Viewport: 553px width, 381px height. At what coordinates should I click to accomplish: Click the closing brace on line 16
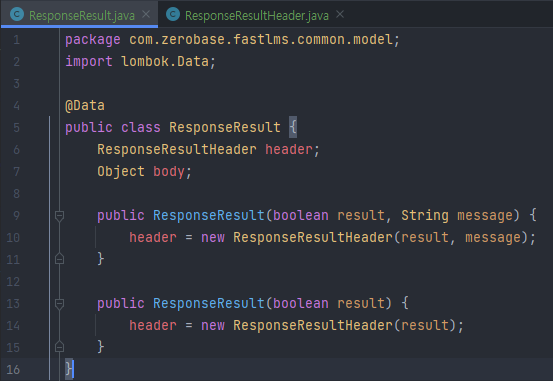pyautogui.click(x=69, y=369)
